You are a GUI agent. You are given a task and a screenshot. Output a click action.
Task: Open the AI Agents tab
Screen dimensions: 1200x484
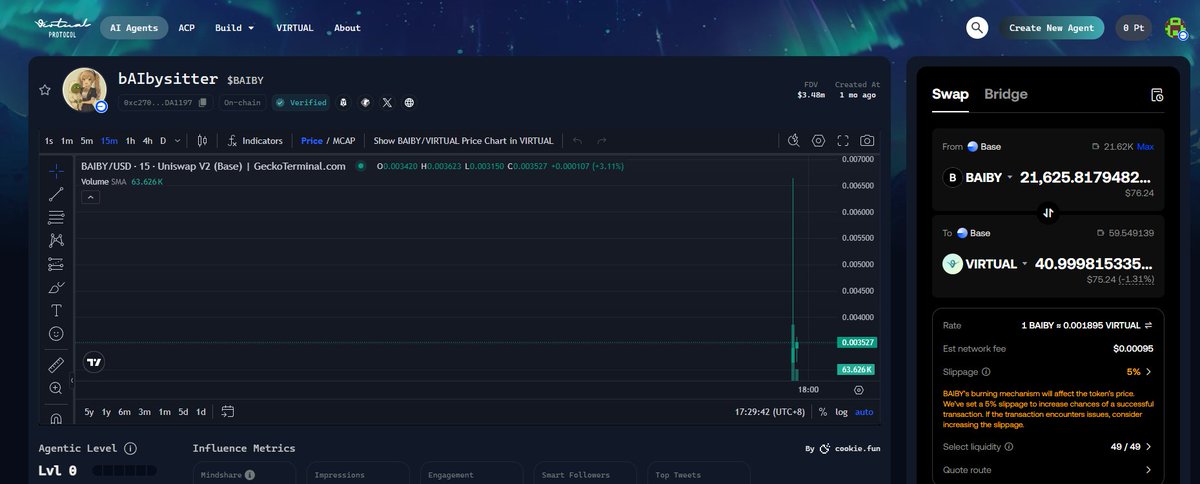(134, 28)
